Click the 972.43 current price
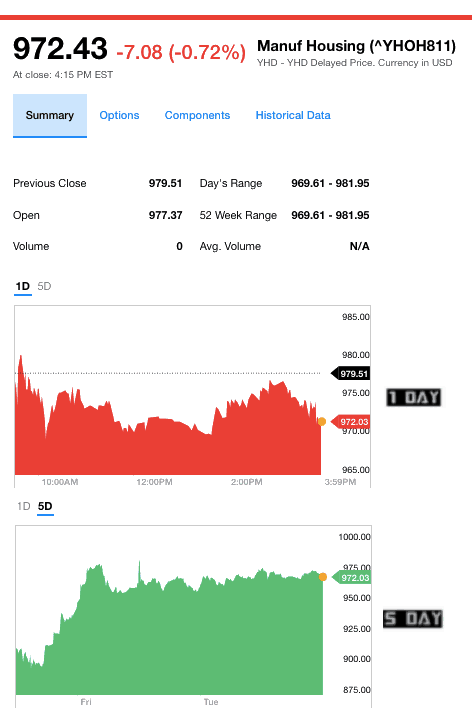The width and height of the screenshot is (472, 721). coord(60,48)
